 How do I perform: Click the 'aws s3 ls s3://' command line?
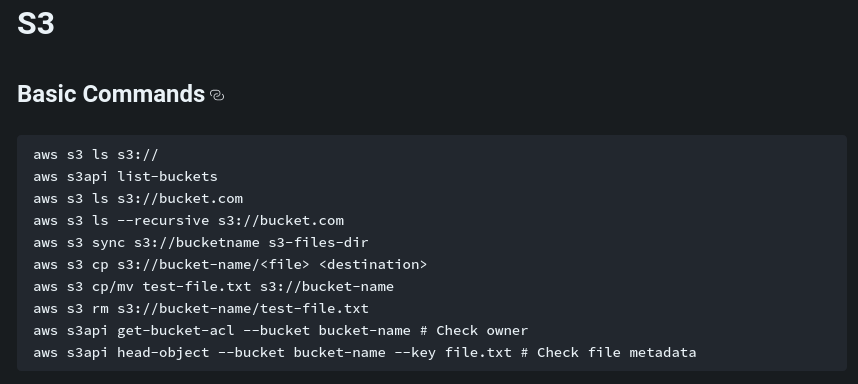point(96,155)
